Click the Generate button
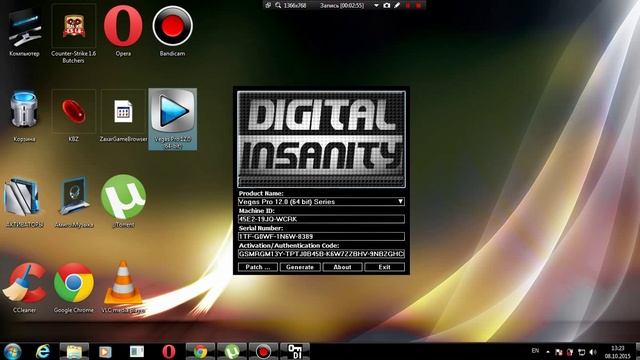The width and height of the screenshot is (640, 360). pos(300,267)
